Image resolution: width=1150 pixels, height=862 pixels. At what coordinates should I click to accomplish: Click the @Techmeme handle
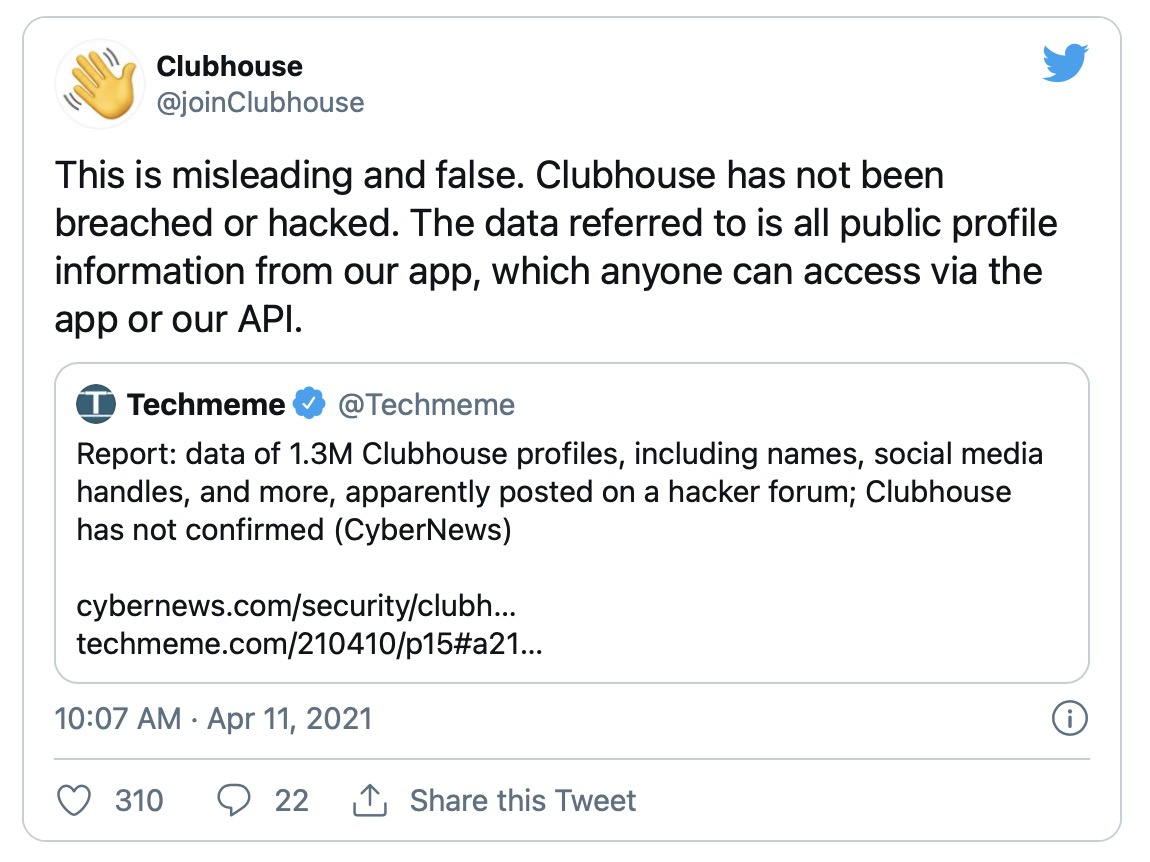[427, 405]
